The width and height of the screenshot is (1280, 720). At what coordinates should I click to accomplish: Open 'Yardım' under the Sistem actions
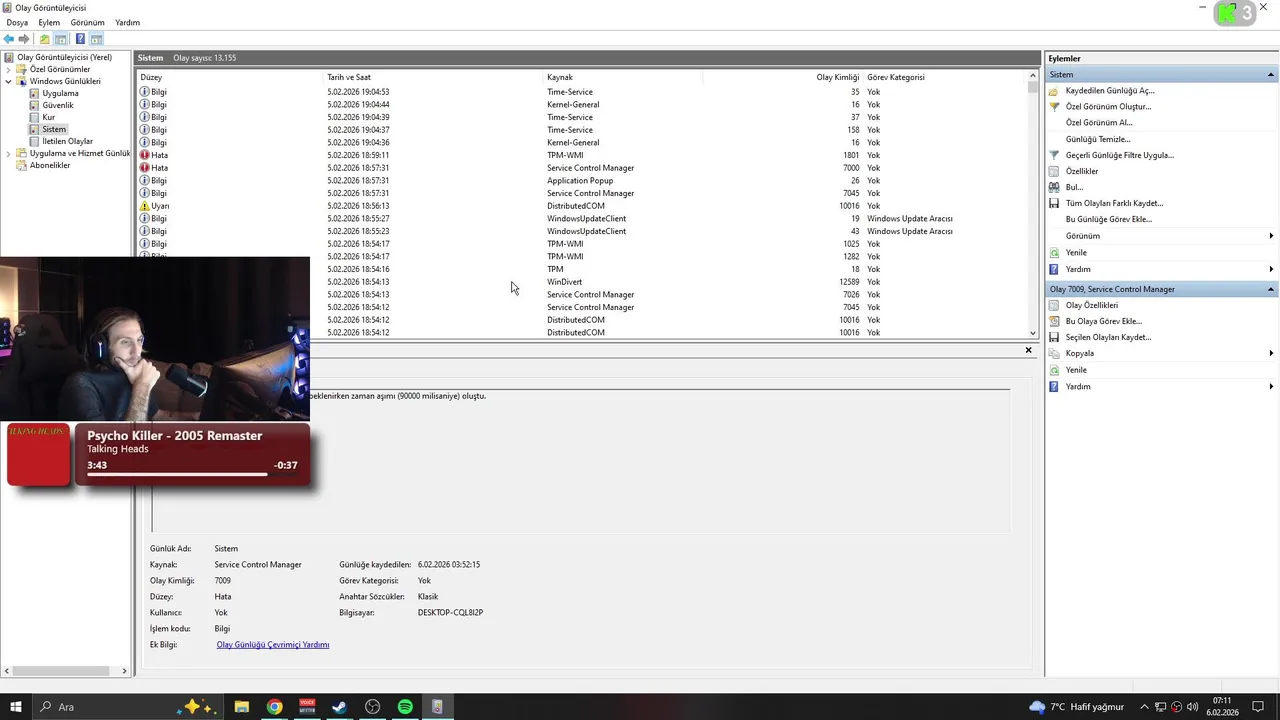[x=1078, y=269]
